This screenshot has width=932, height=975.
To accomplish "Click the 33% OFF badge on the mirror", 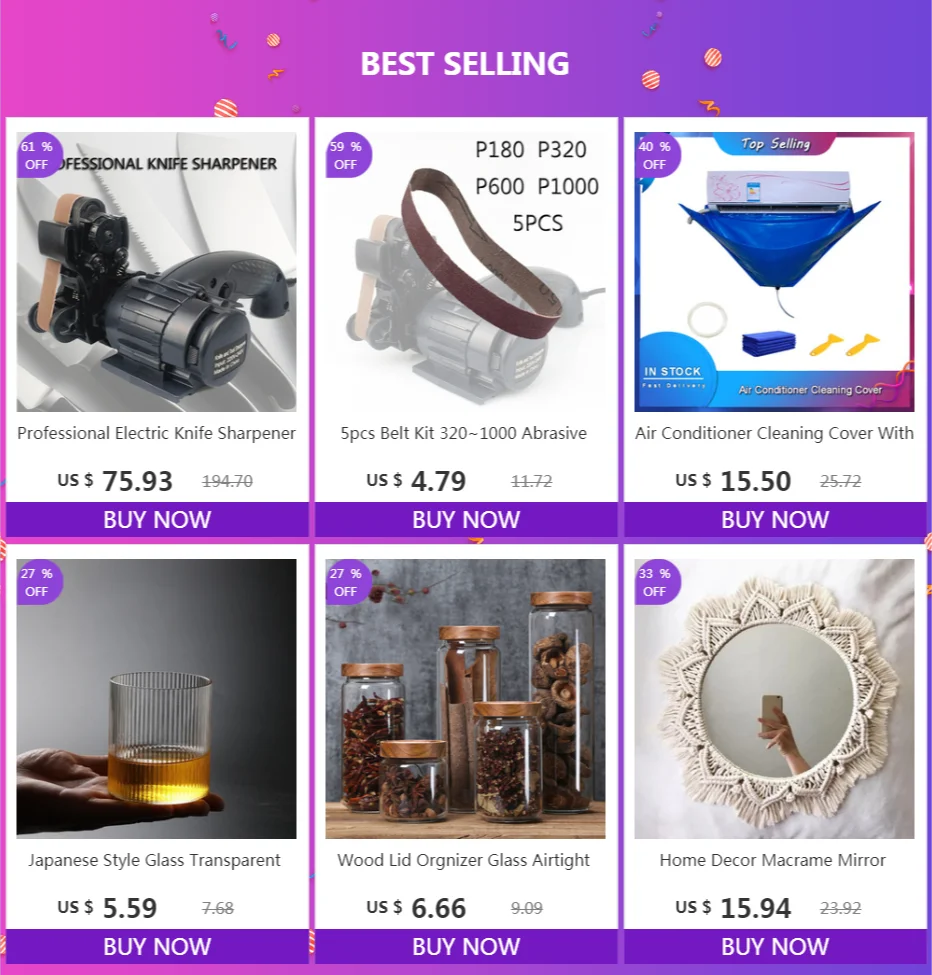I will (657, 583).
